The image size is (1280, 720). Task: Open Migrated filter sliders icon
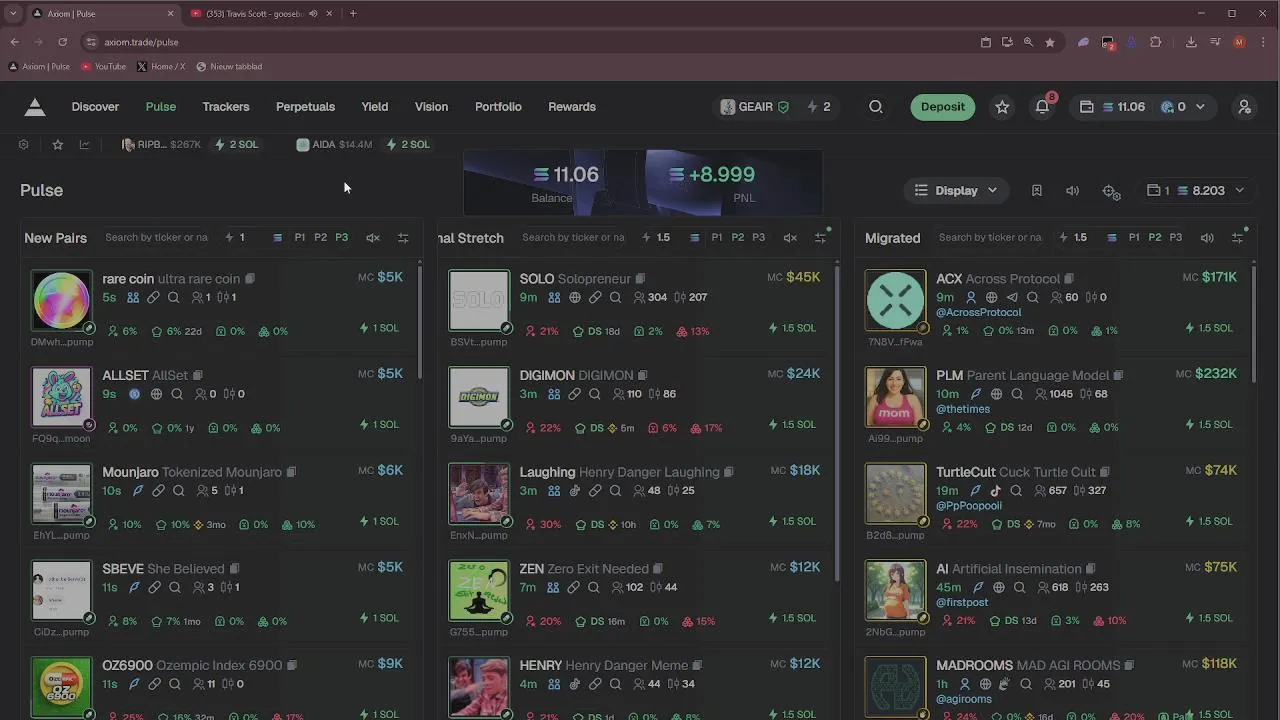tap(1237, 237)
